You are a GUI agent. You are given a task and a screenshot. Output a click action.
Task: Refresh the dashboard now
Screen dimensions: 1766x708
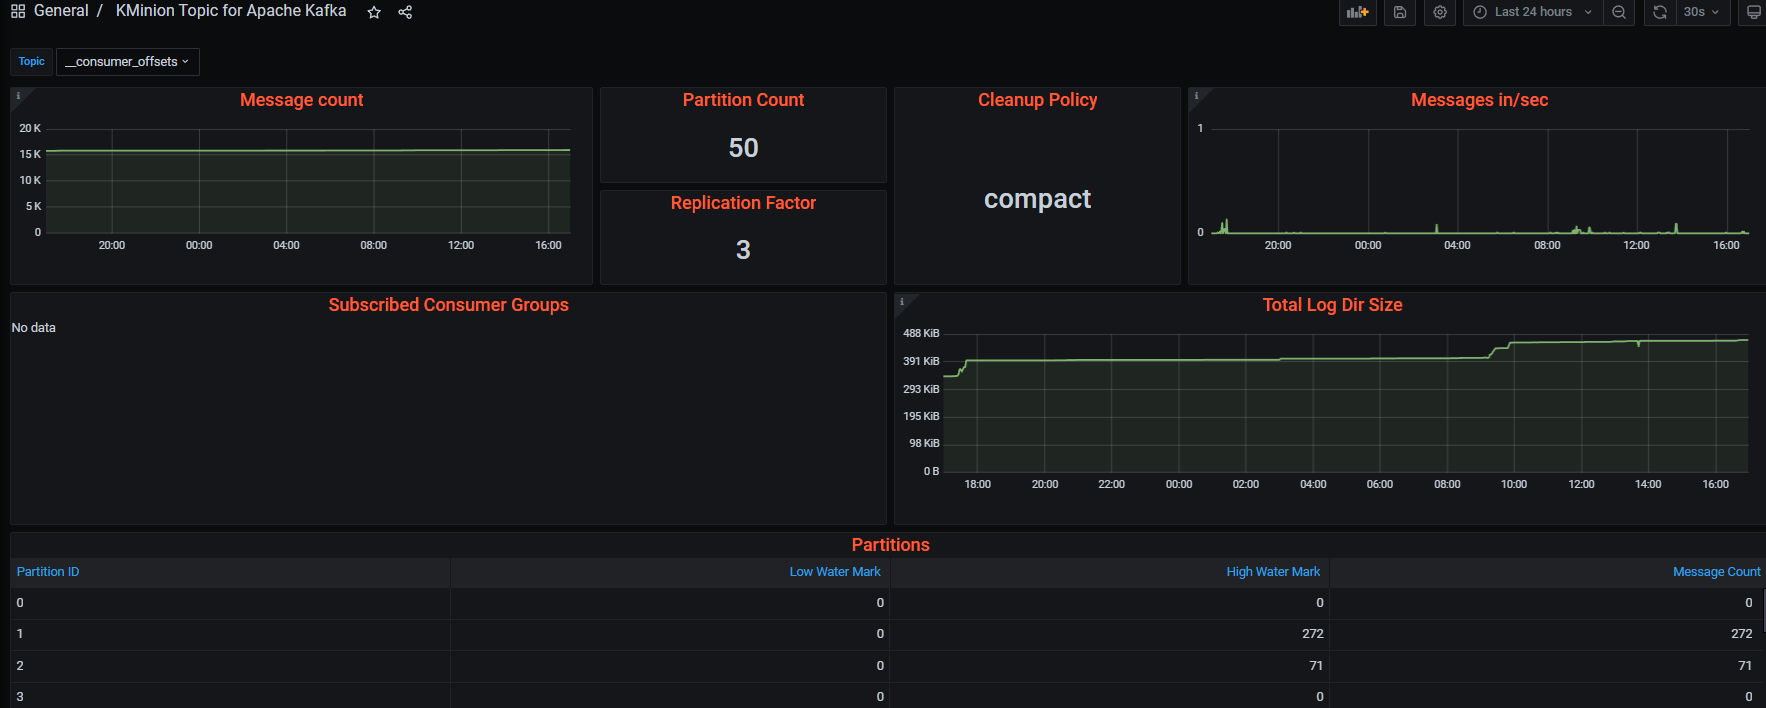click(x=1660, y=12)
